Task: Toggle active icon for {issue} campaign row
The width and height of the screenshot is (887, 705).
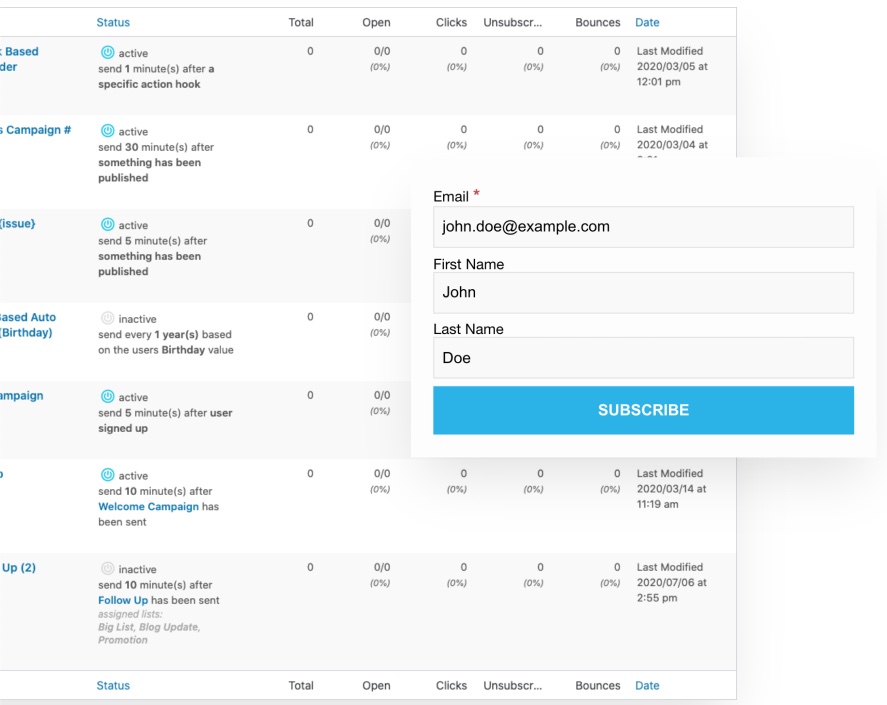Action: pyautogui.click(x=107, y=225)
